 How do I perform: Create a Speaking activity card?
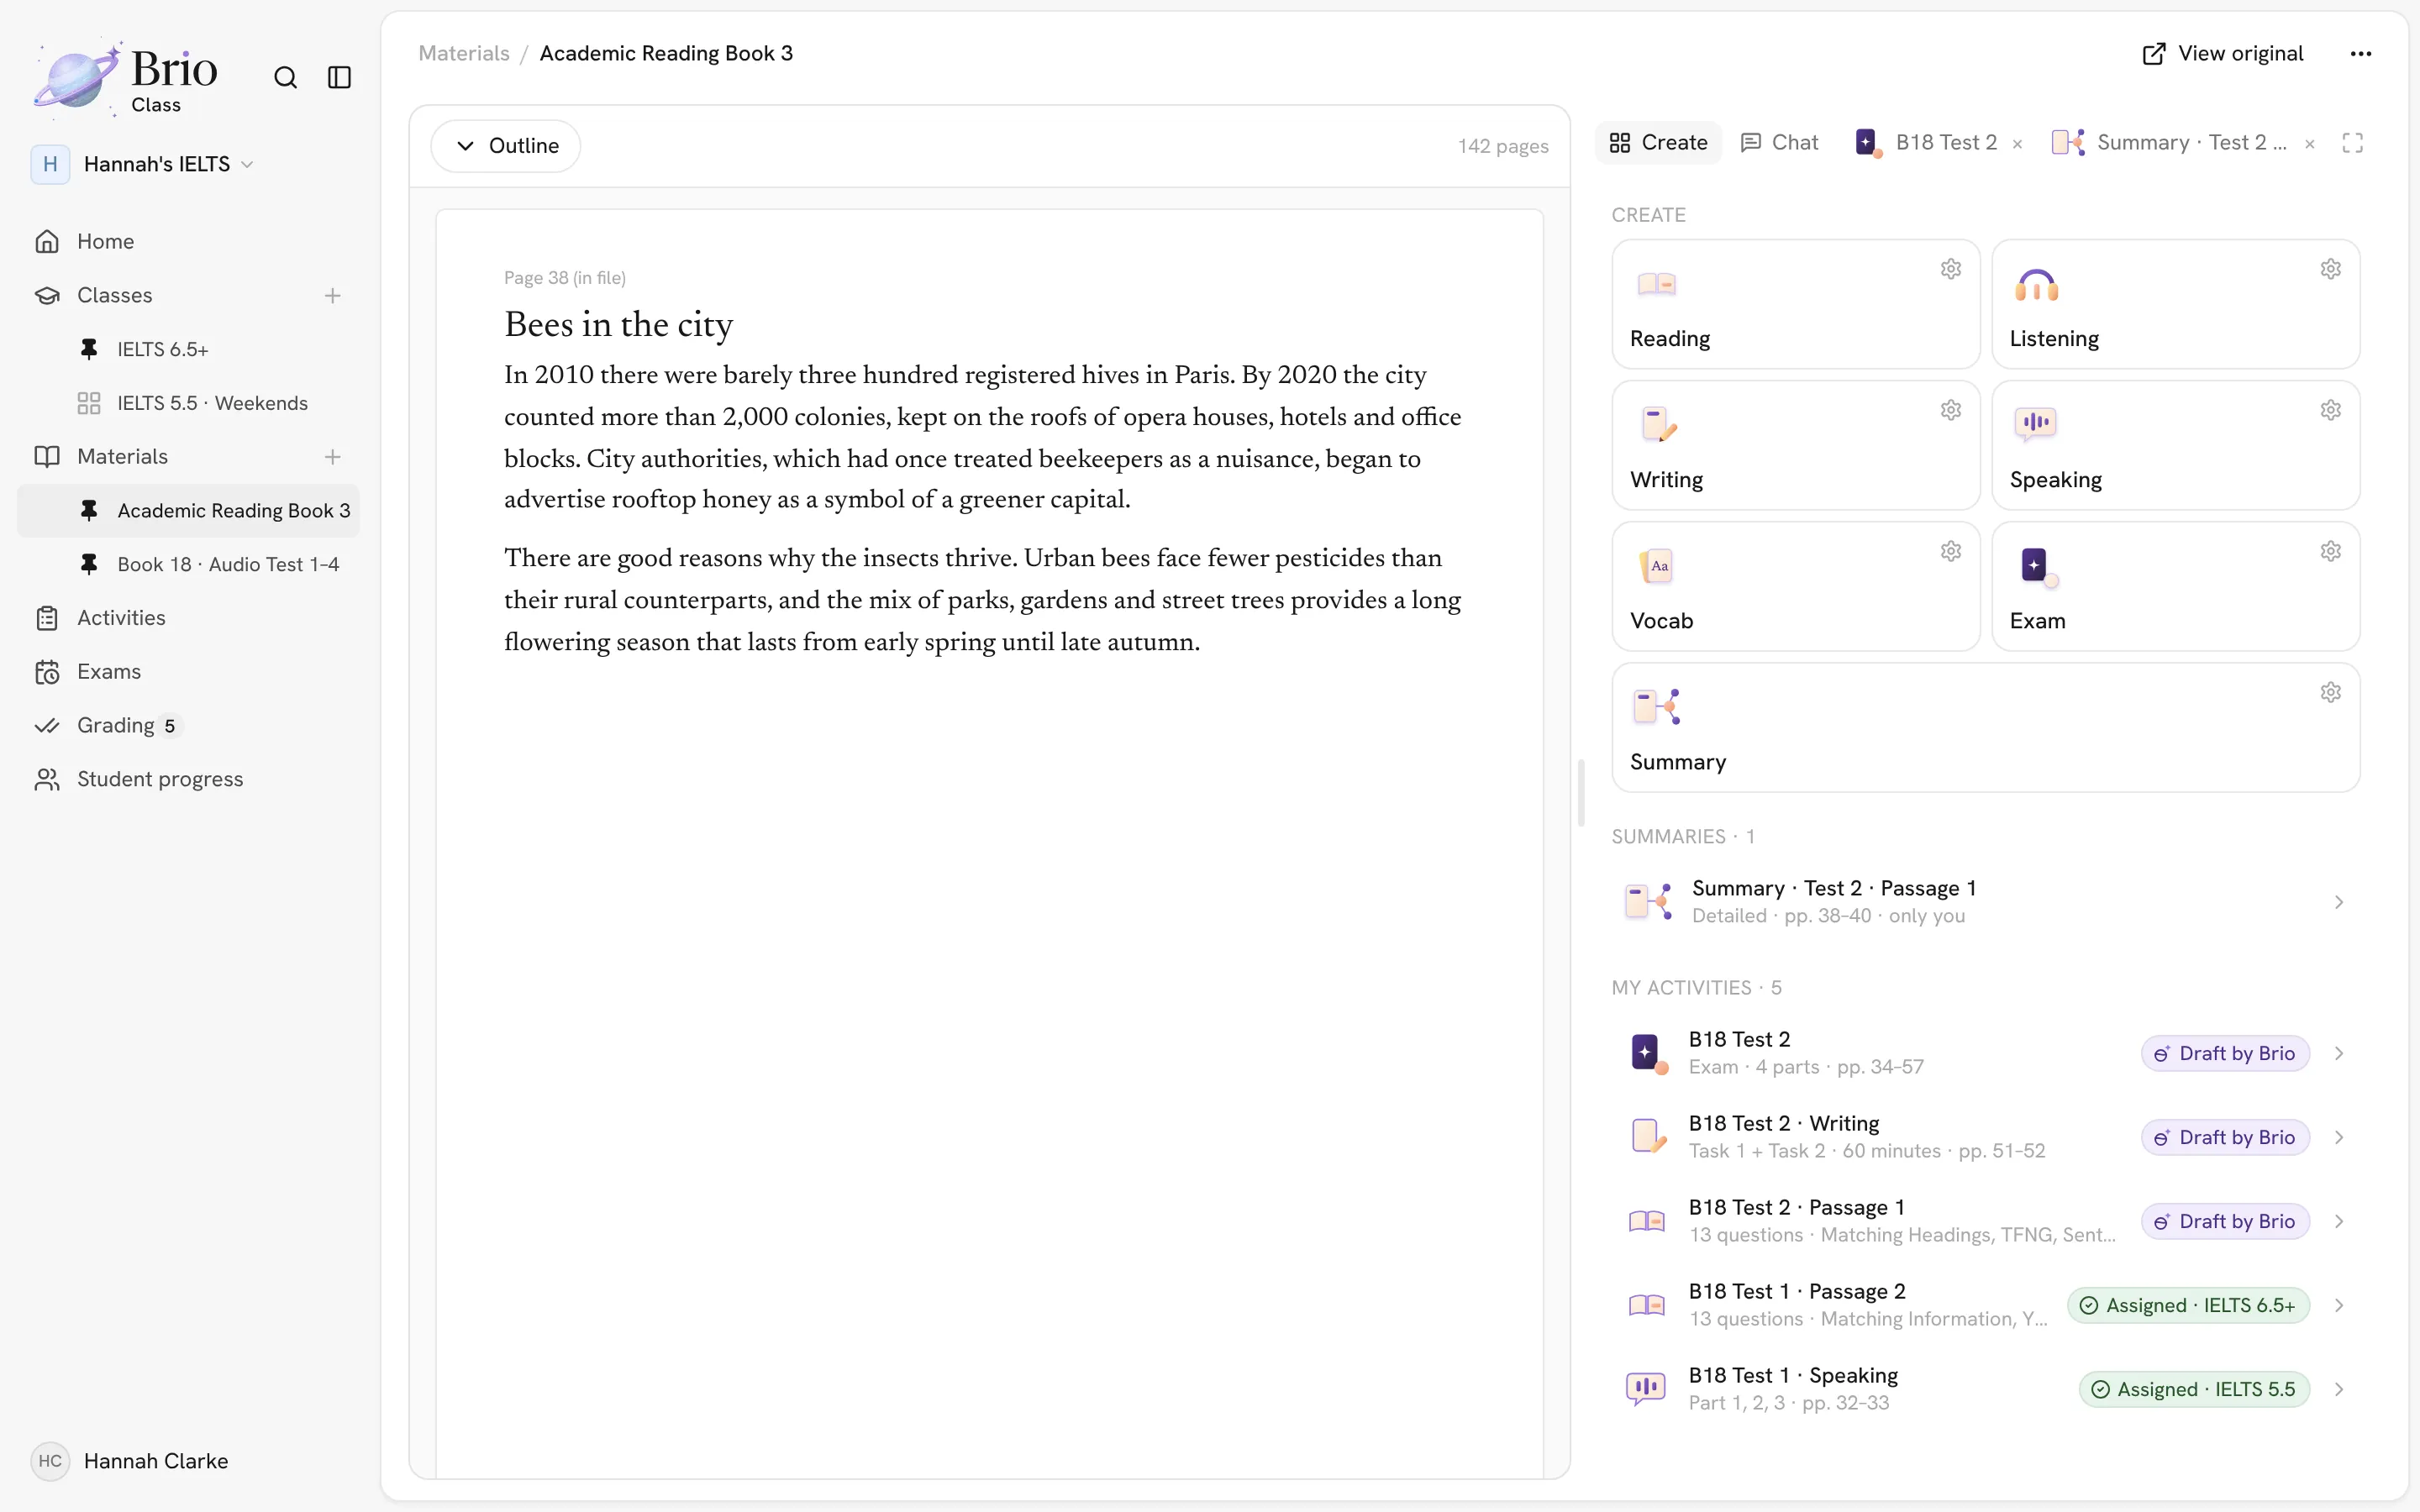point(2176,445)
